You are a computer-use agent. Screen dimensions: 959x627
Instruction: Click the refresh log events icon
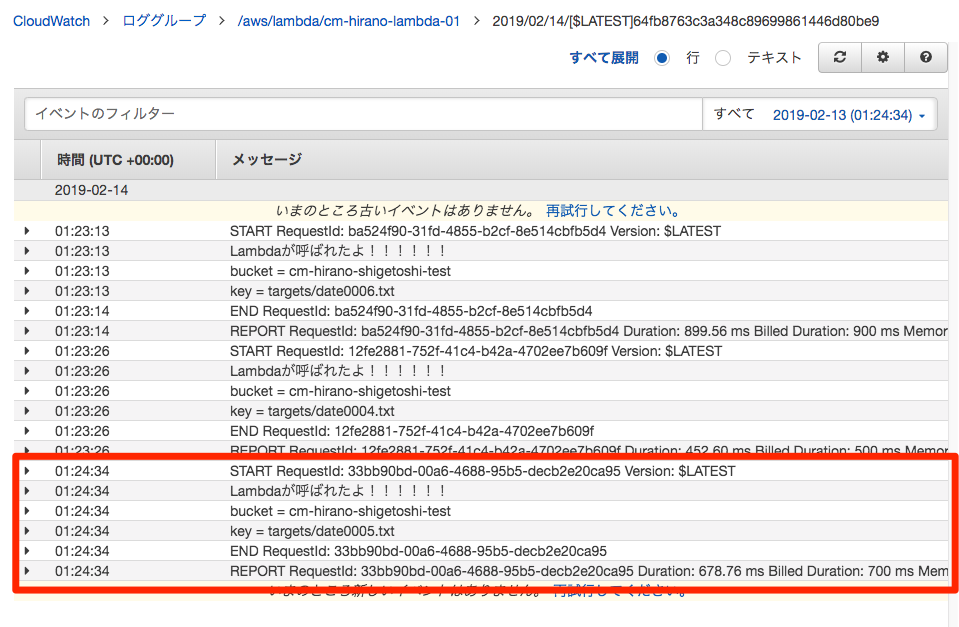[840, 58]
